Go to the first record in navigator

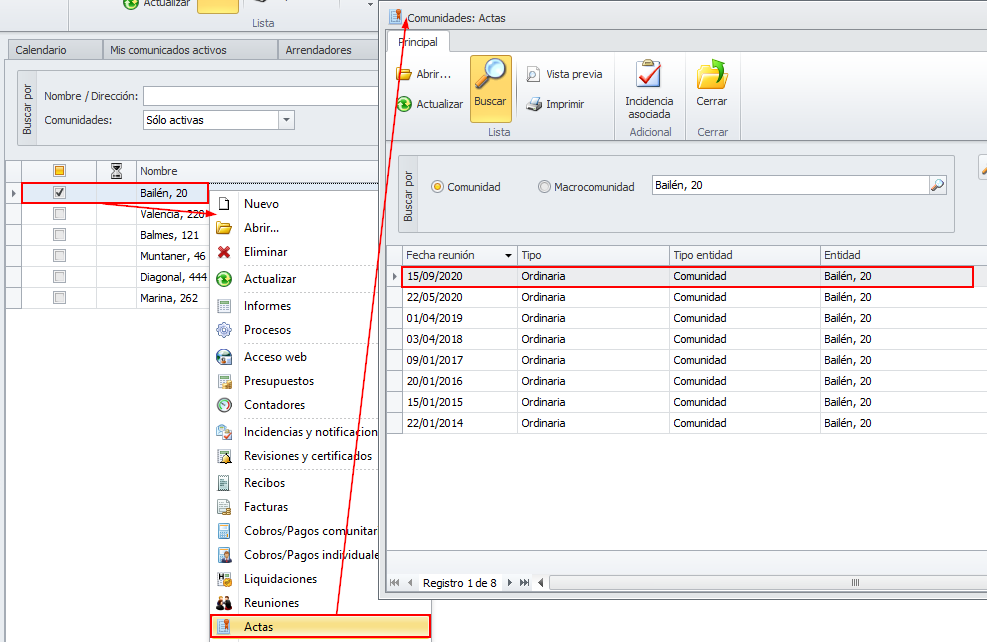395,583
